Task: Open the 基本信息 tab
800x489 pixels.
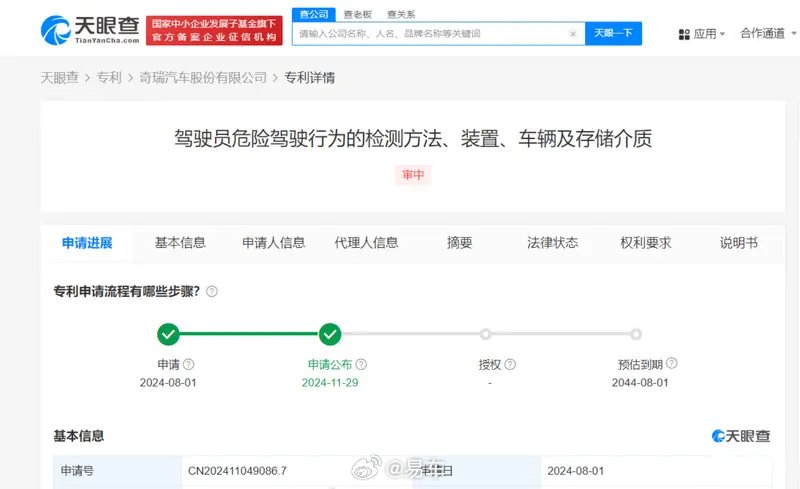Action: click(x=180, y=243)
